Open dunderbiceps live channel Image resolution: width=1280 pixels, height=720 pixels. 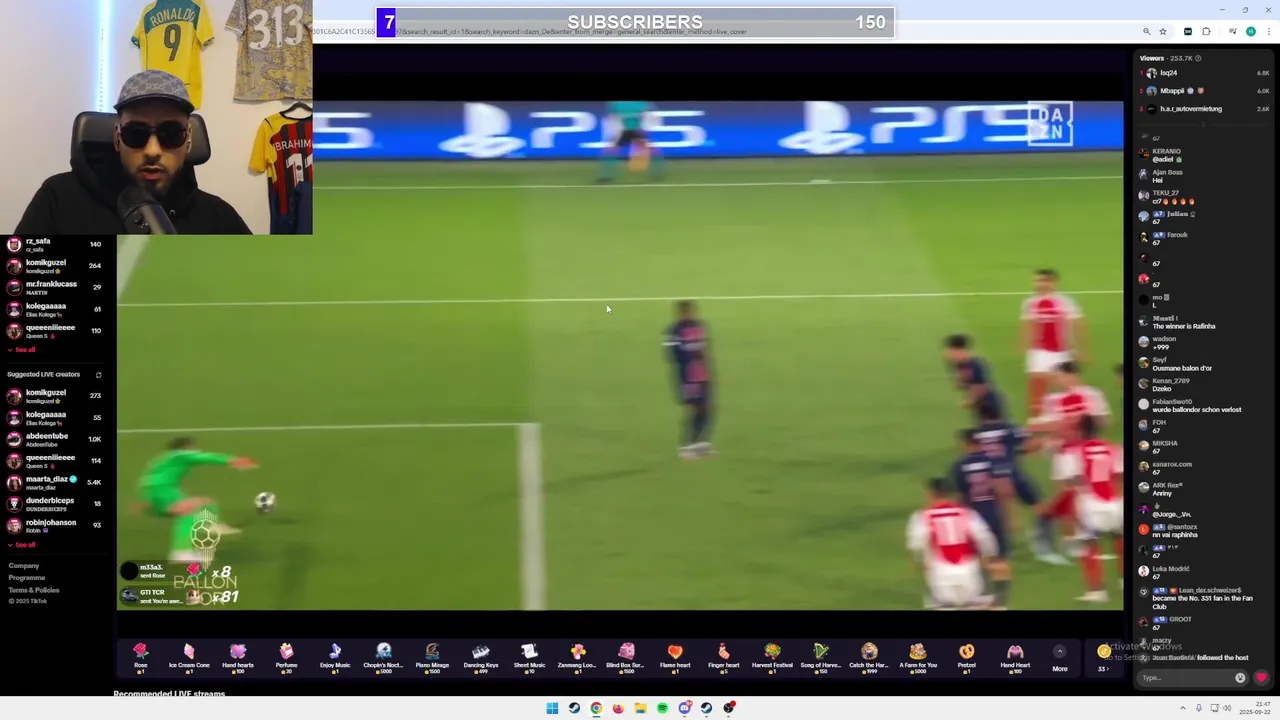pos(55,503)
